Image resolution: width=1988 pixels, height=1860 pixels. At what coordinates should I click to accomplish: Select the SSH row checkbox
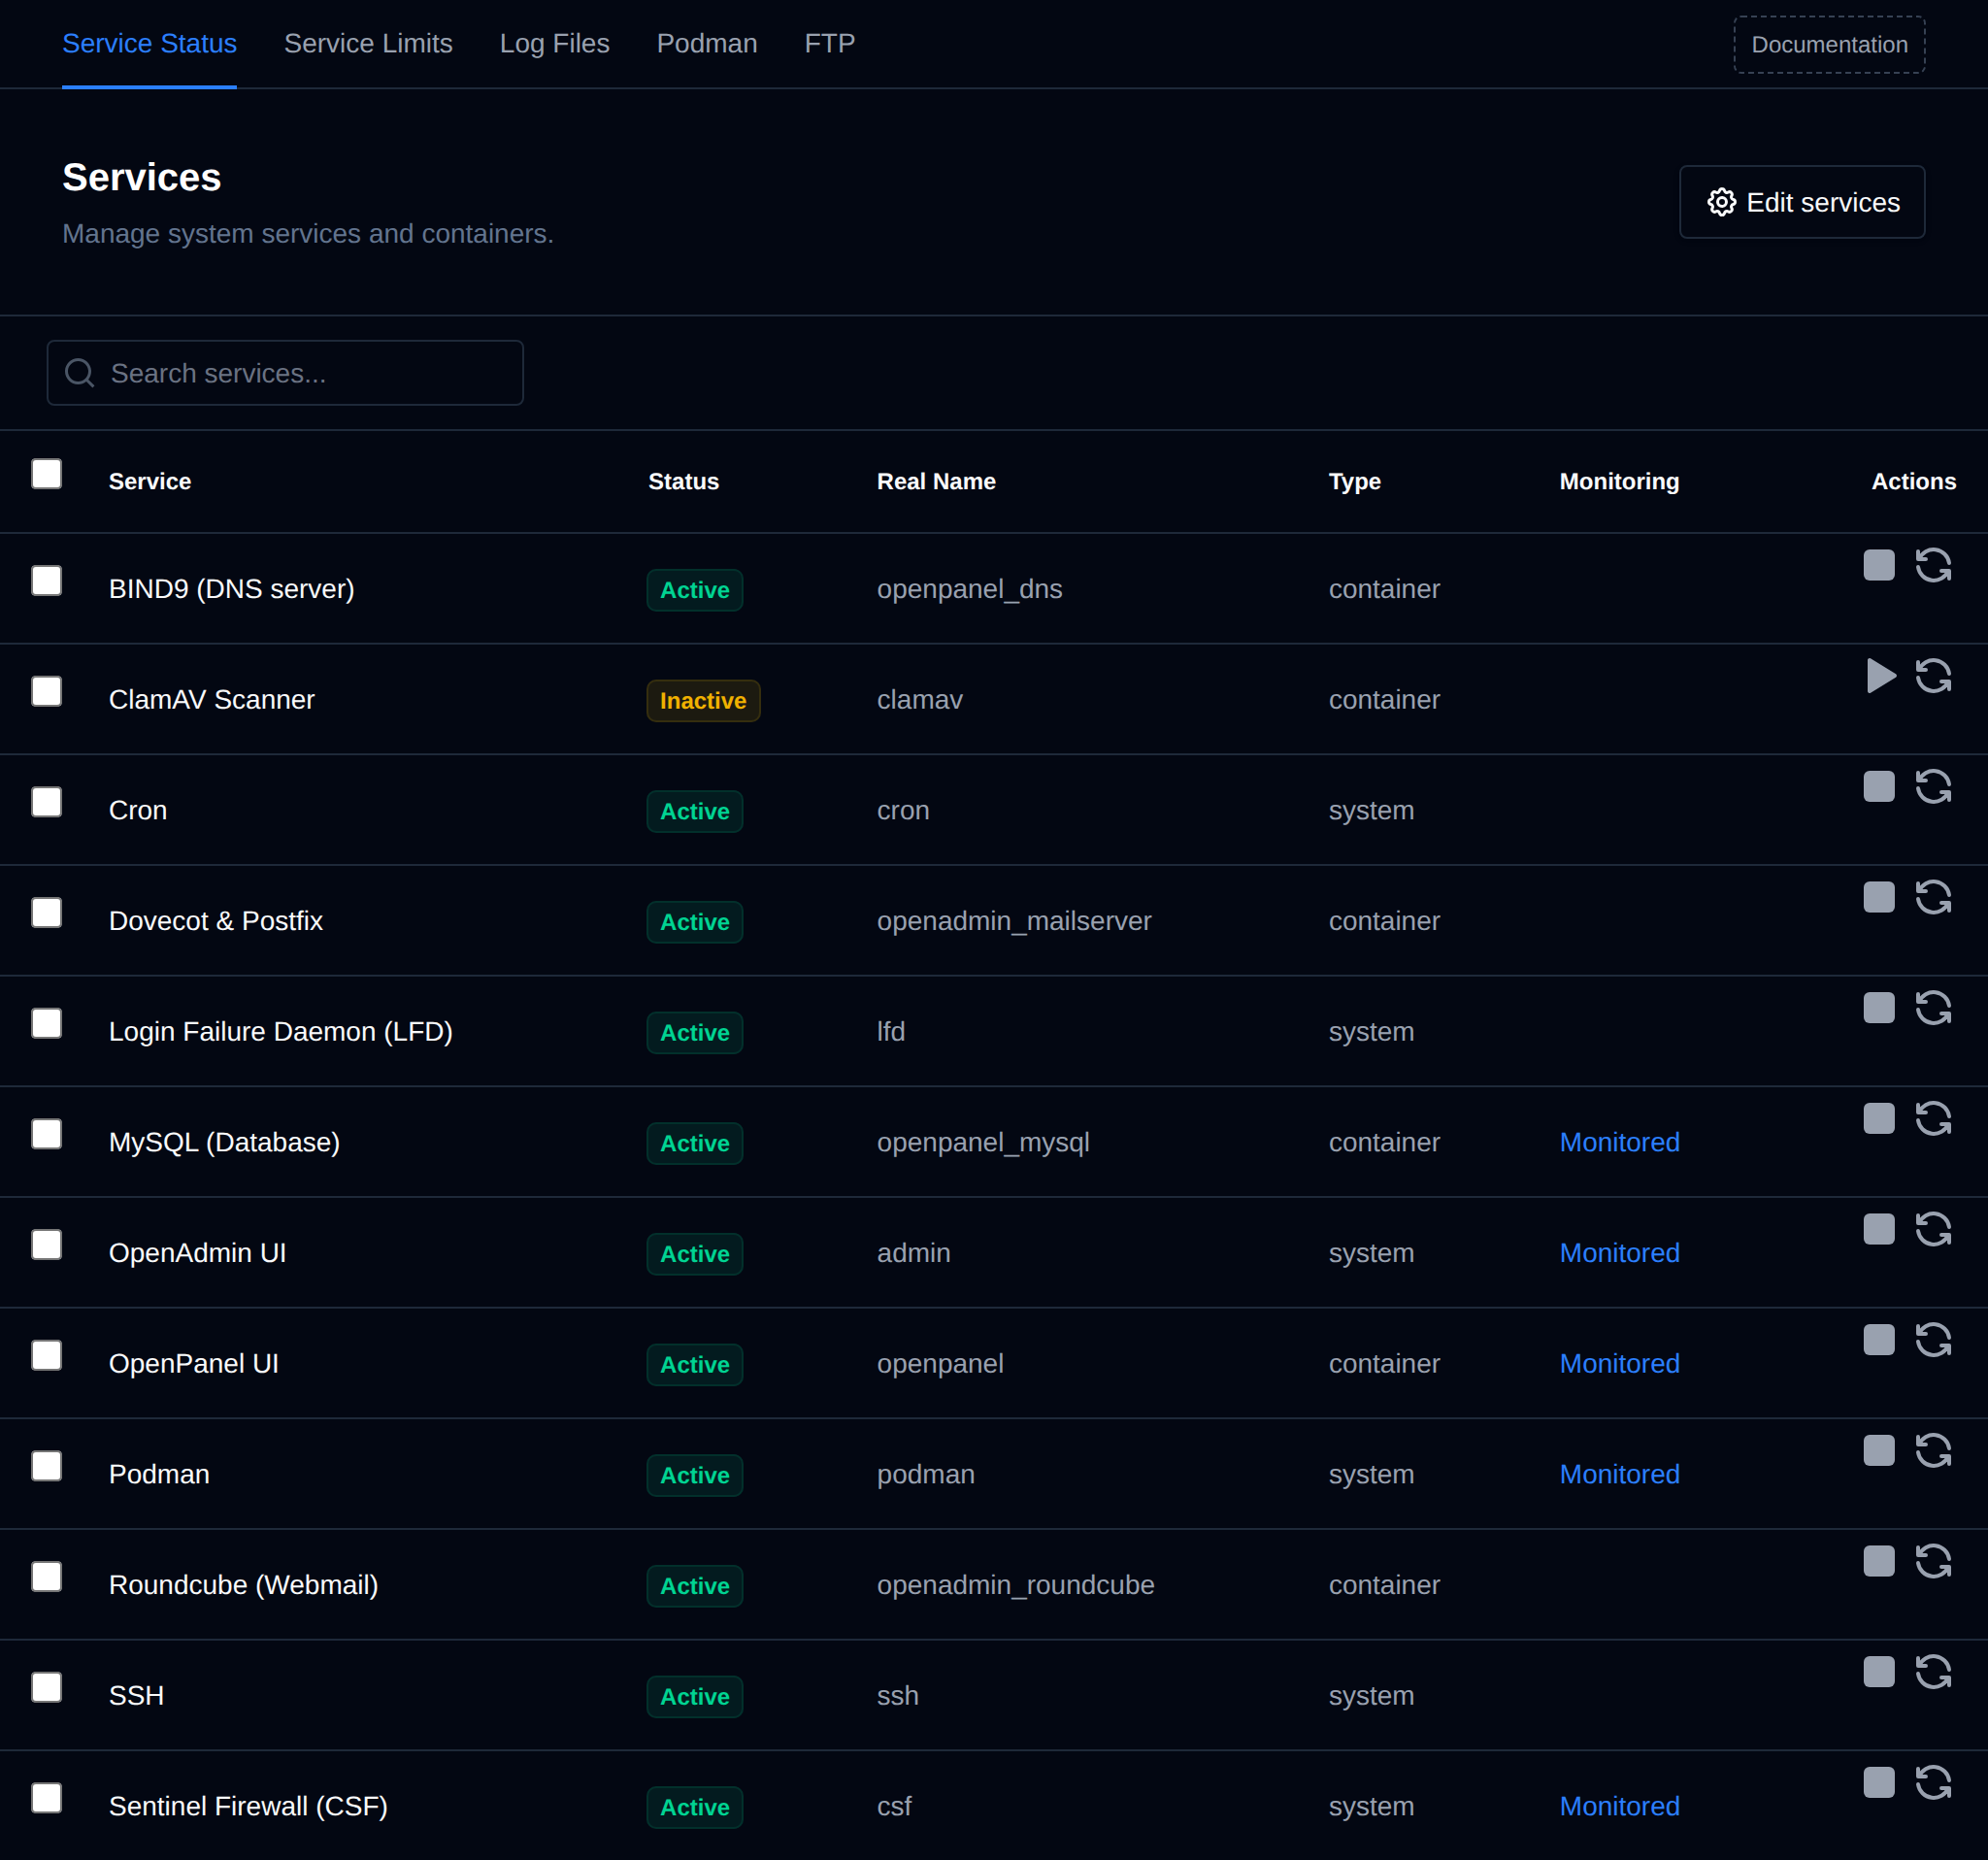coord(46,1687)
